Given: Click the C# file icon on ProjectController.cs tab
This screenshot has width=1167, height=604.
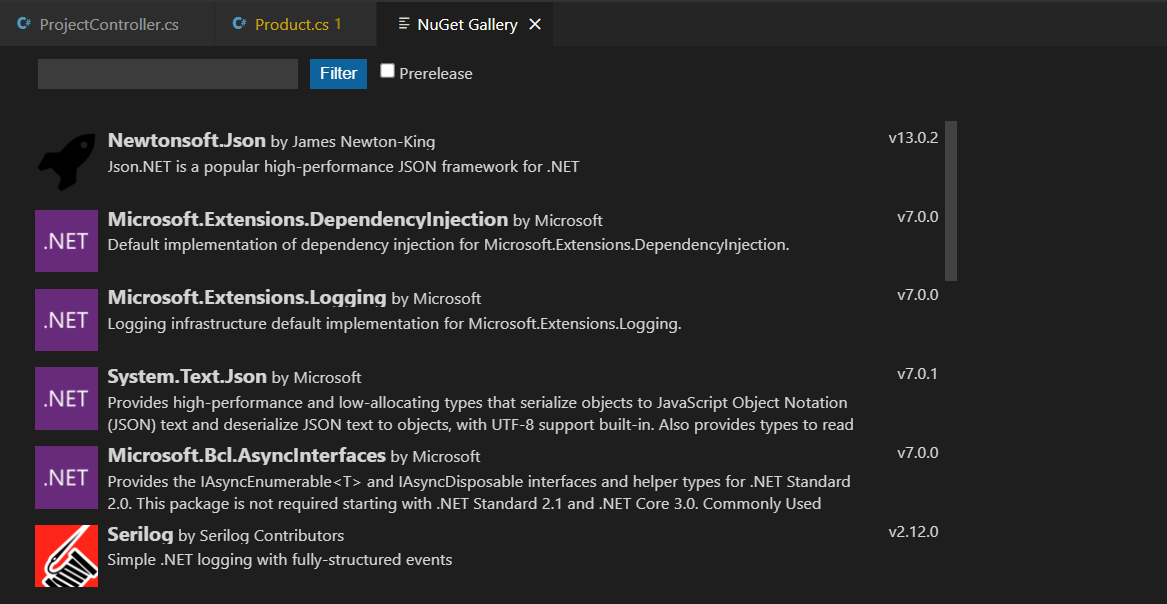Looking at the screenshot, I should click(25, 24).
